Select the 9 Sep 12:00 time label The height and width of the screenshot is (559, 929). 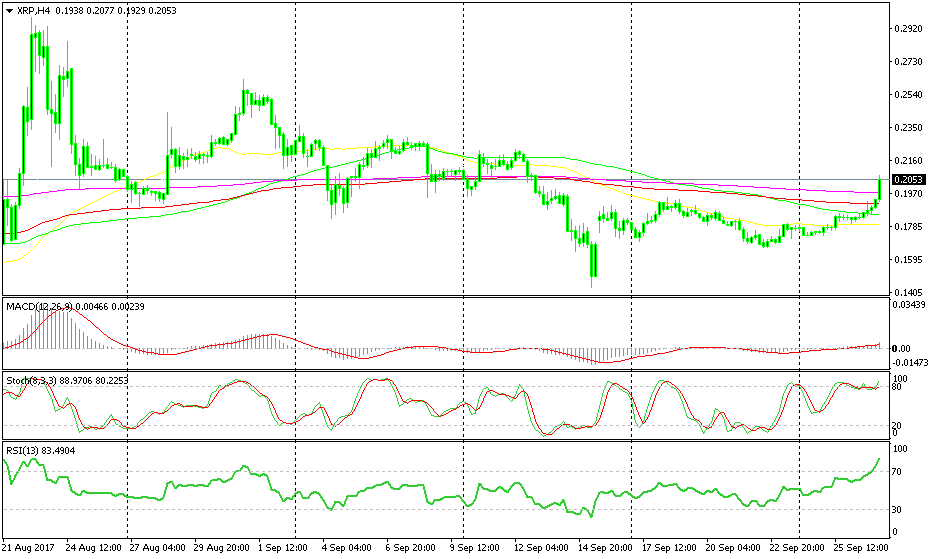473,547
